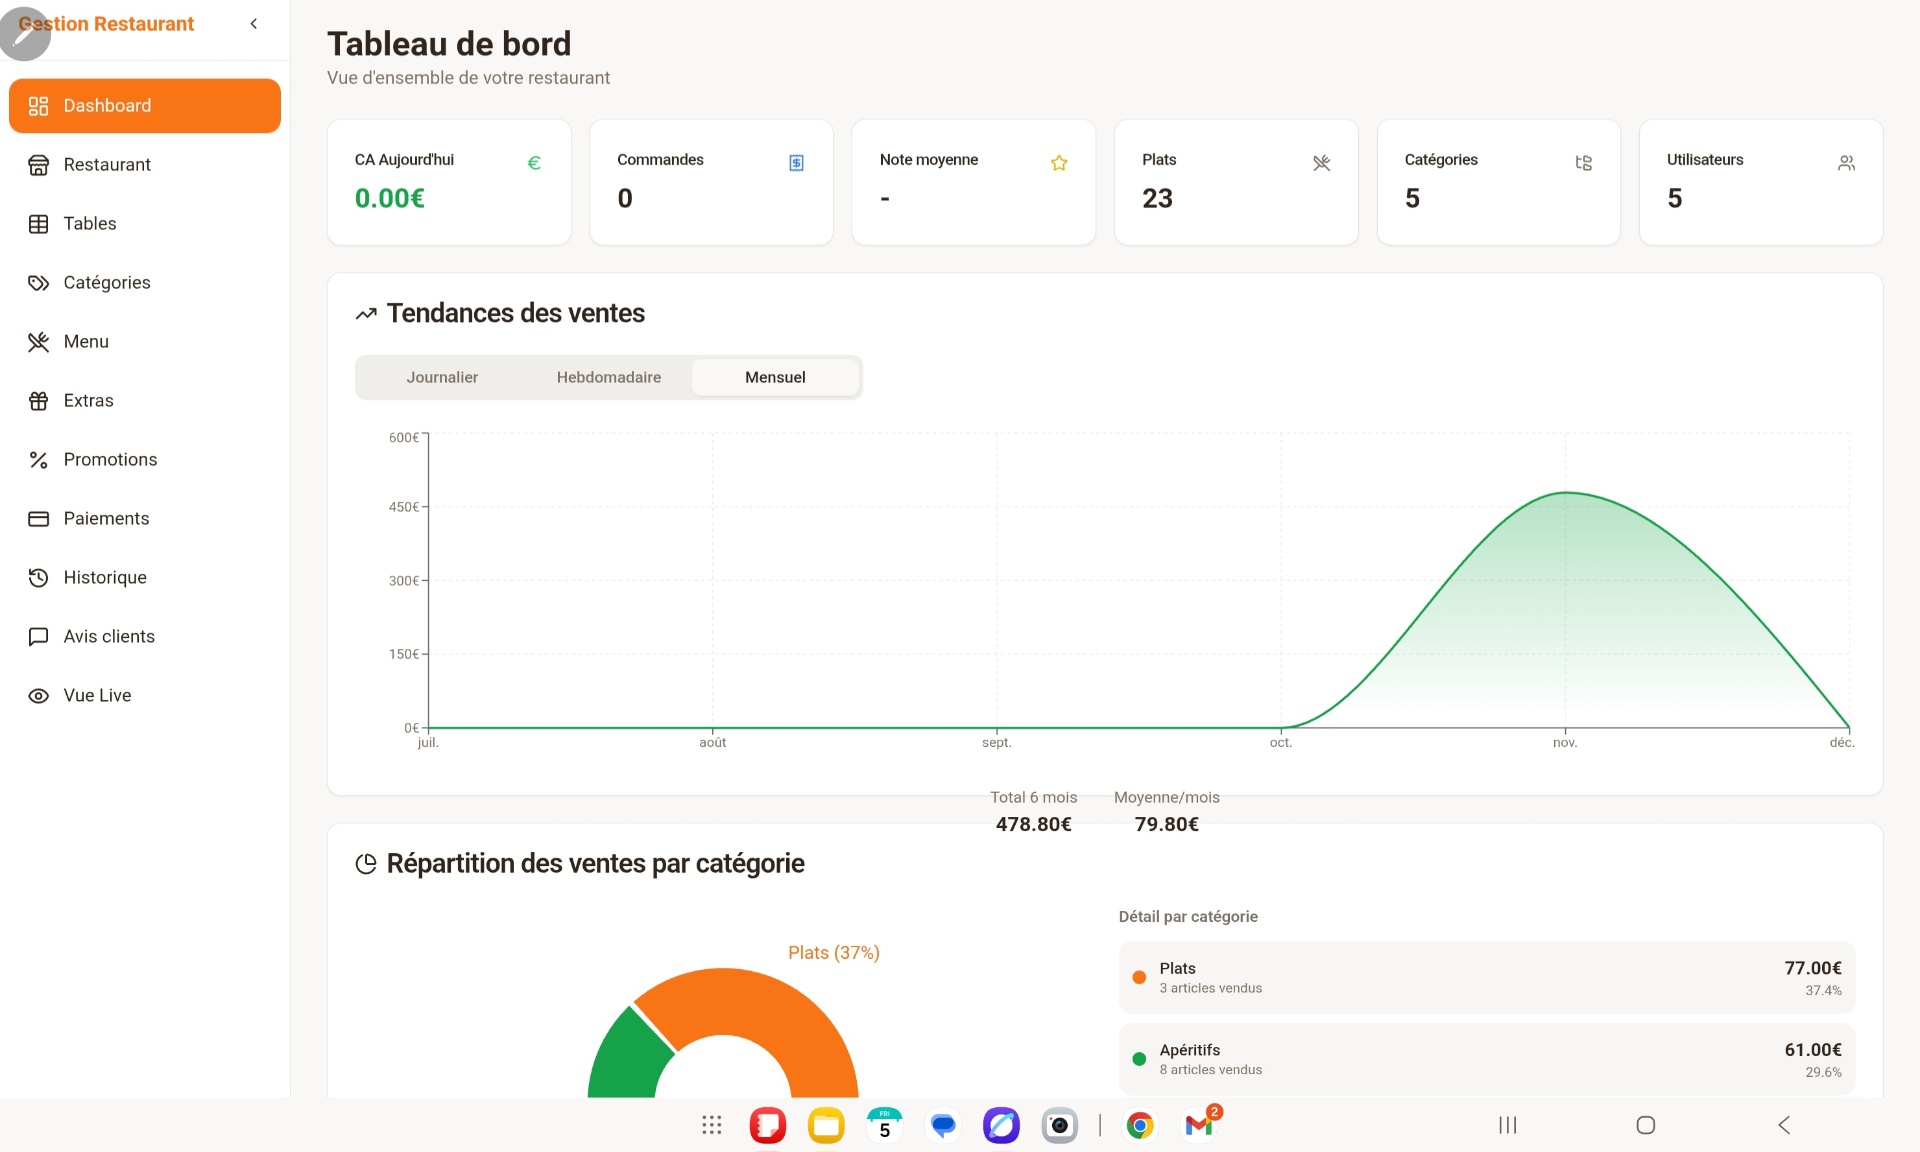
Task: Click the Vue Live eye icon
Action: (39, 696)
